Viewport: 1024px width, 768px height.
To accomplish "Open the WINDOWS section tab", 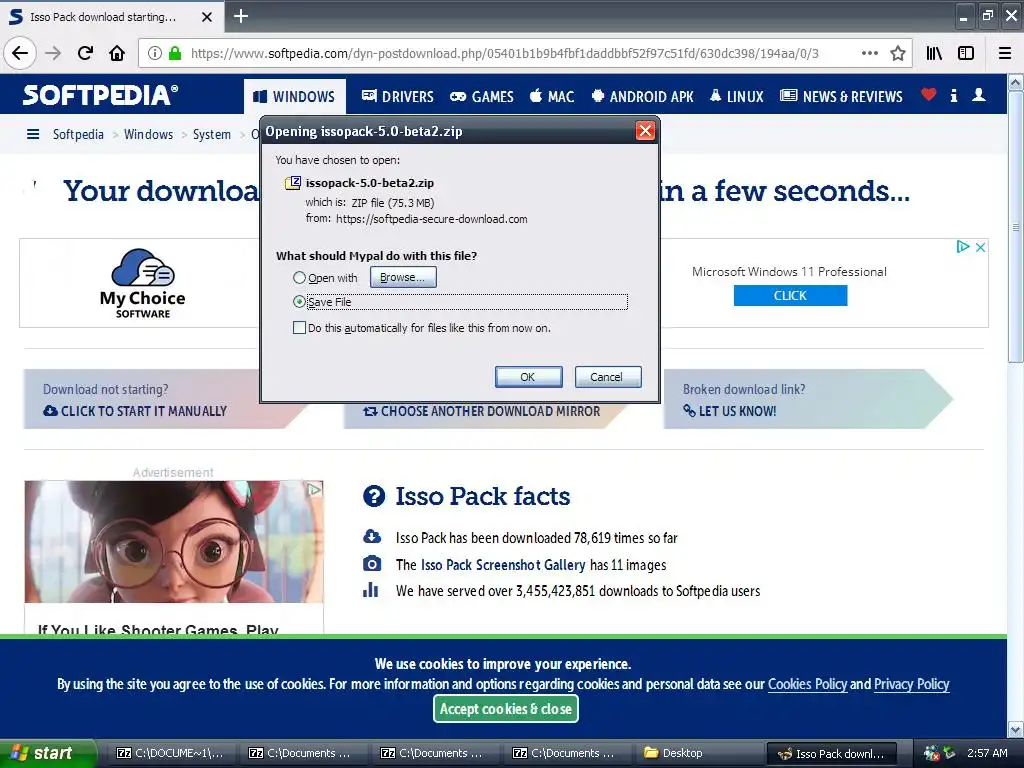I will [295, 97].
